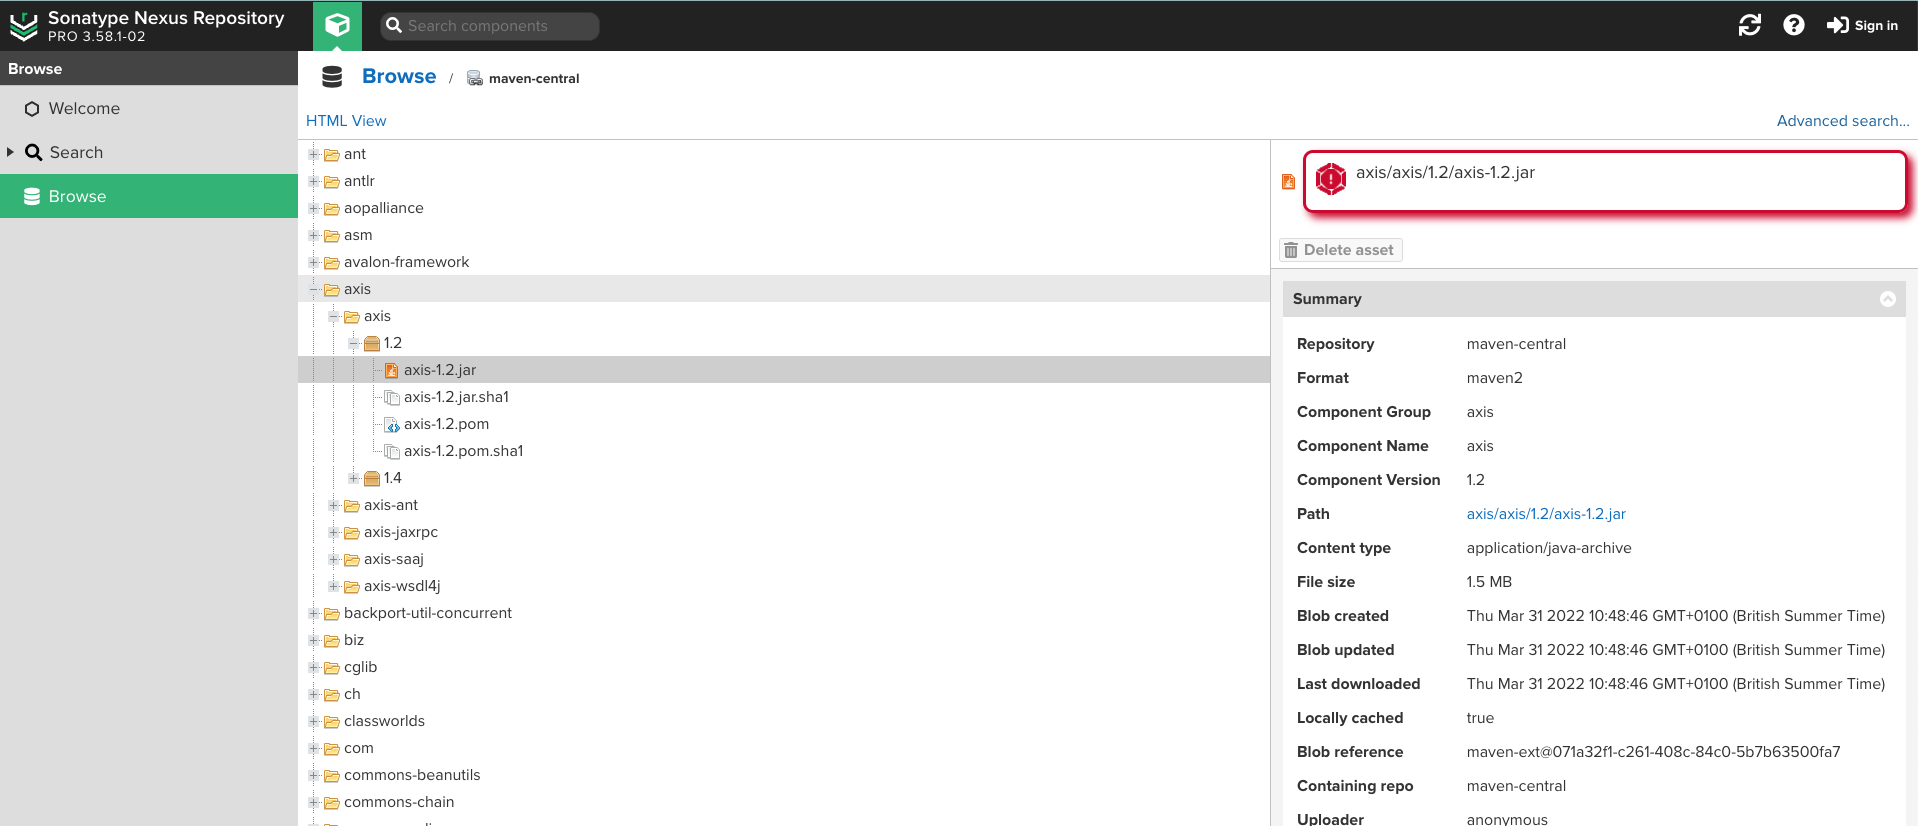
Task: Expand the Search sidebar arrow
Action: tap(10, 152)
